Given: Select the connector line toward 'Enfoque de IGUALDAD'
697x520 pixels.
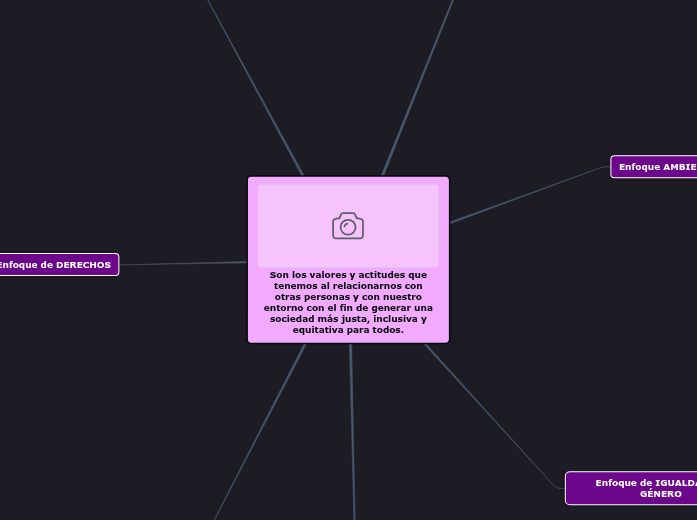Looking at the screenshot, I should [490, 415].
